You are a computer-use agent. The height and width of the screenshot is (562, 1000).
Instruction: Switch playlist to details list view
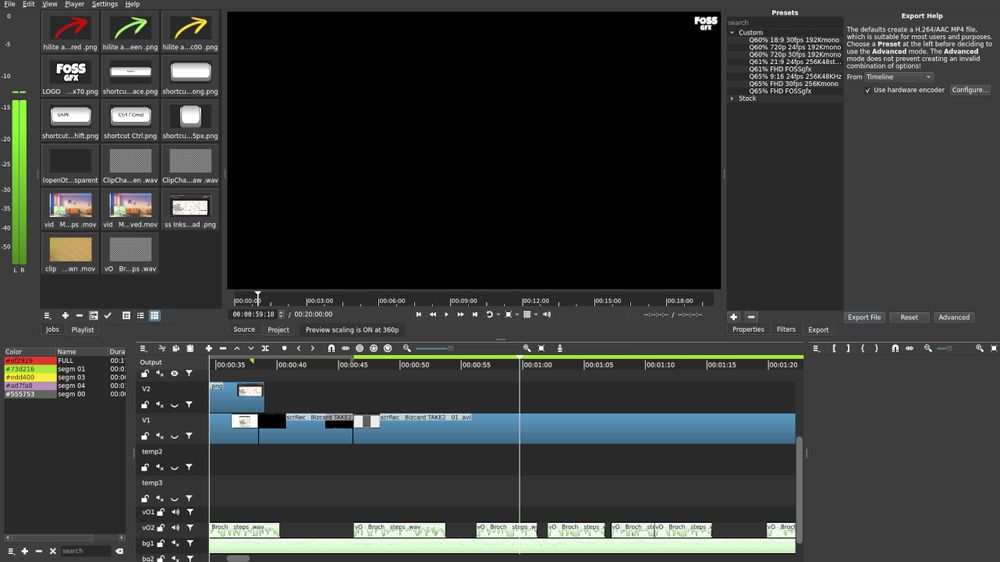point(140,316)
